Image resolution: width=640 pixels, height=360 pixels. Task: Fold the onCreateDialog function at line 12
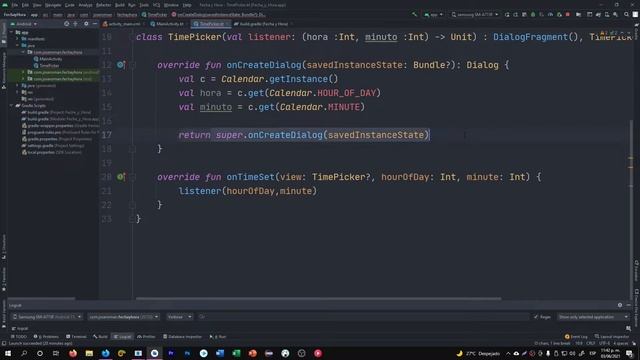(132, 65)
